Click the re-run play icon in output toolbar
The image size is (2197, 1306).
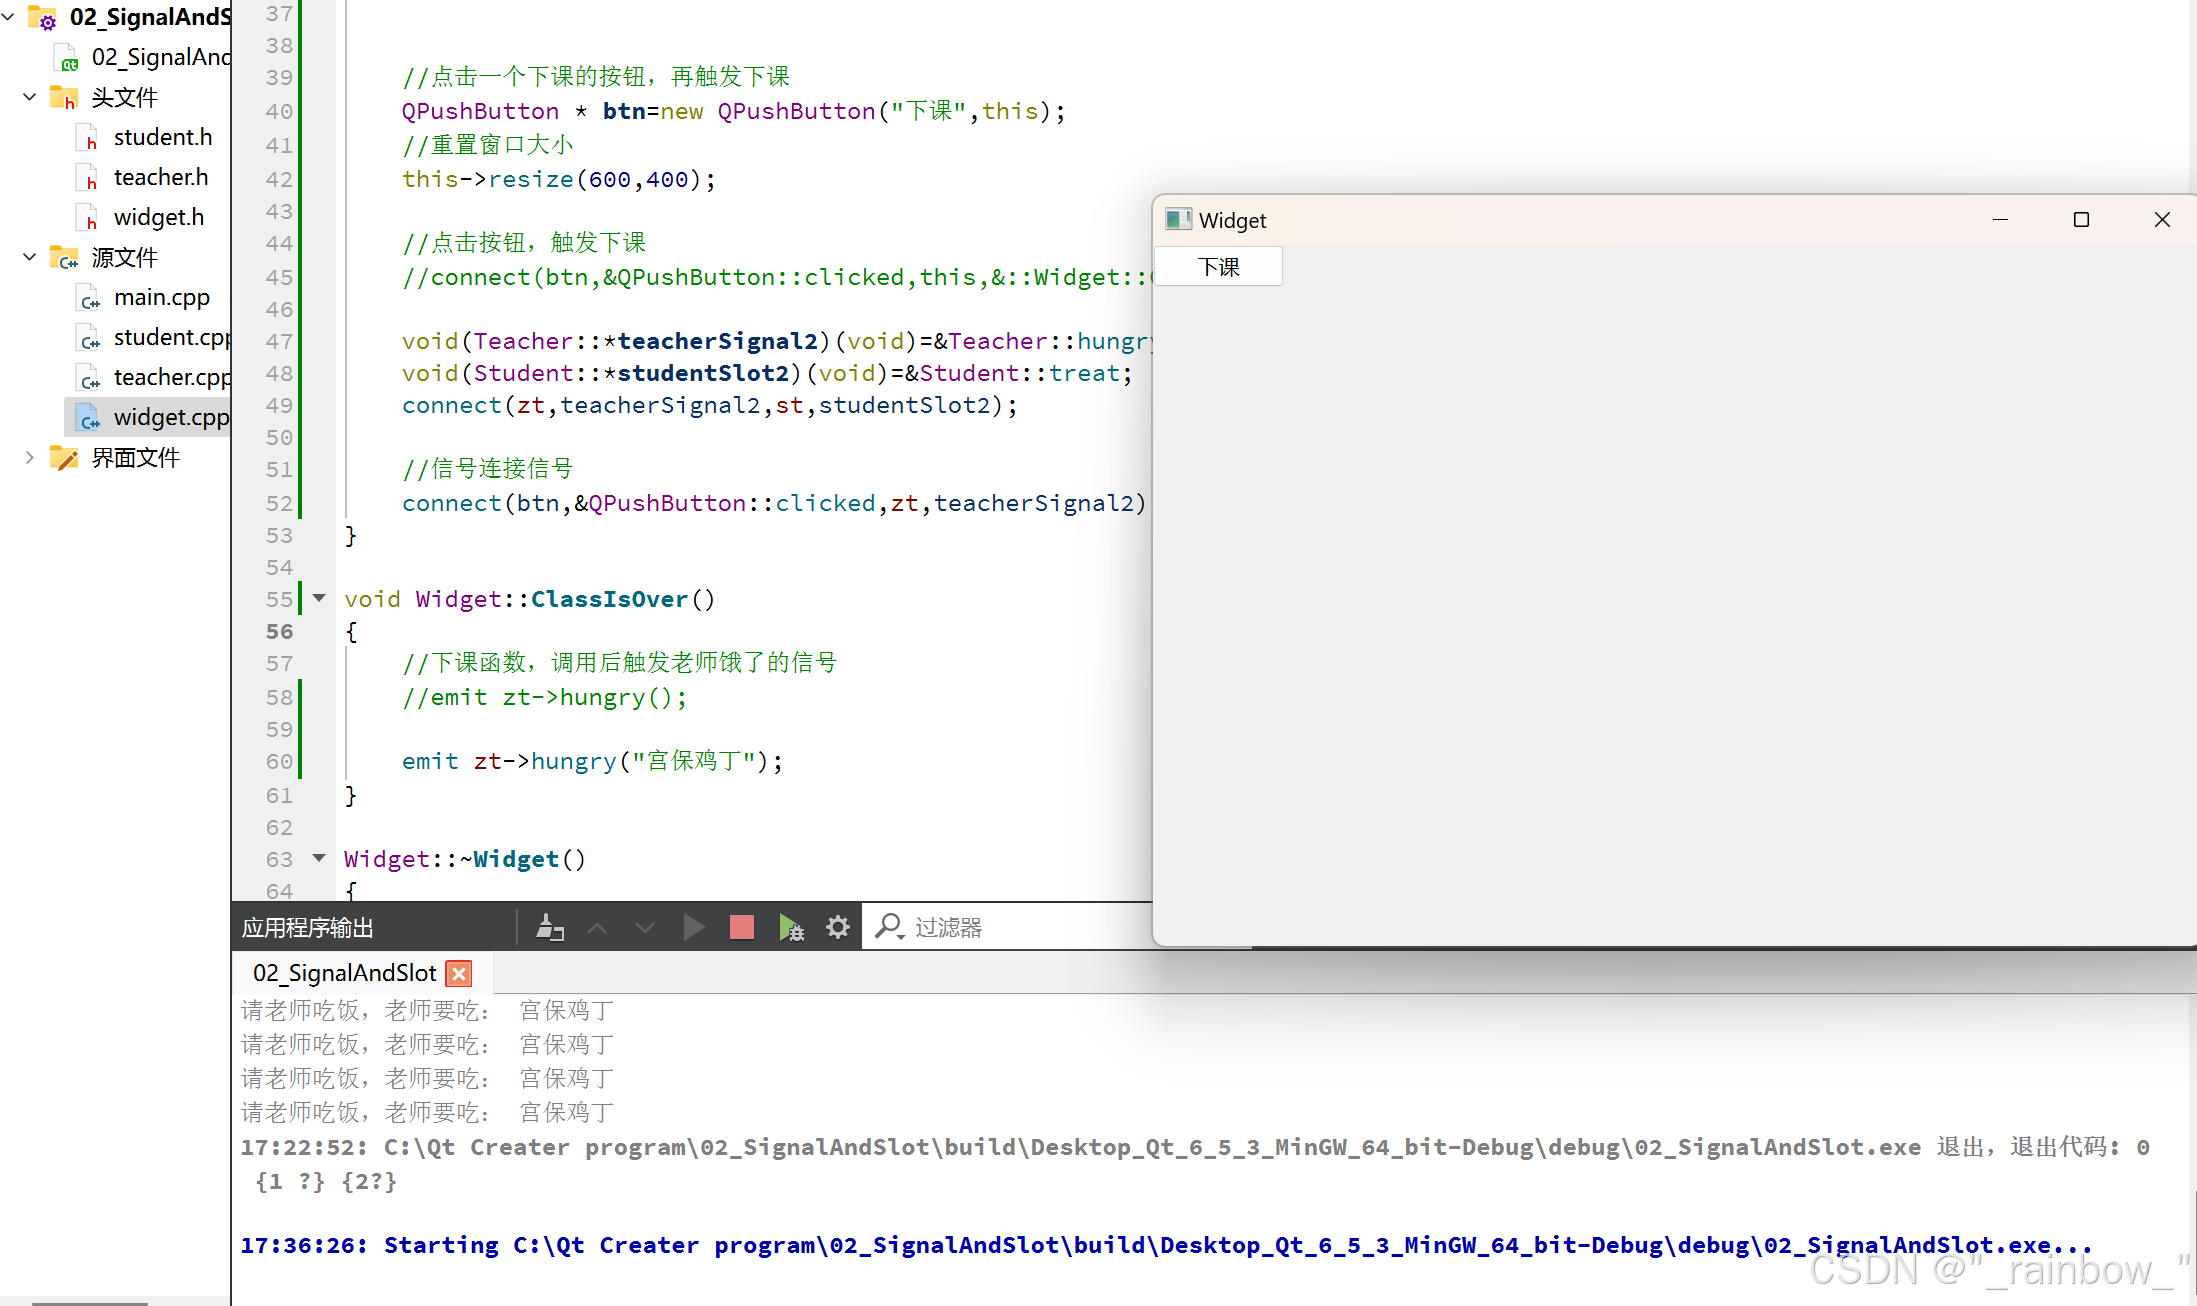pyautogui.click(x=693, y=928)
